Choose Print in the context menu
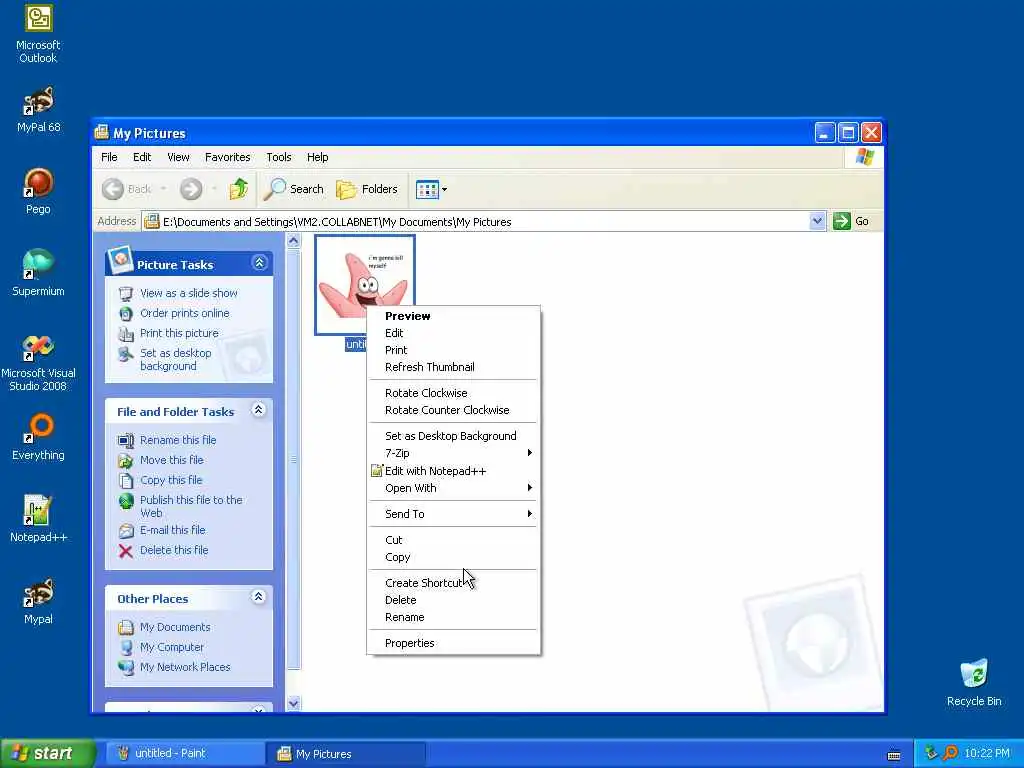 (x=453, y=350)
